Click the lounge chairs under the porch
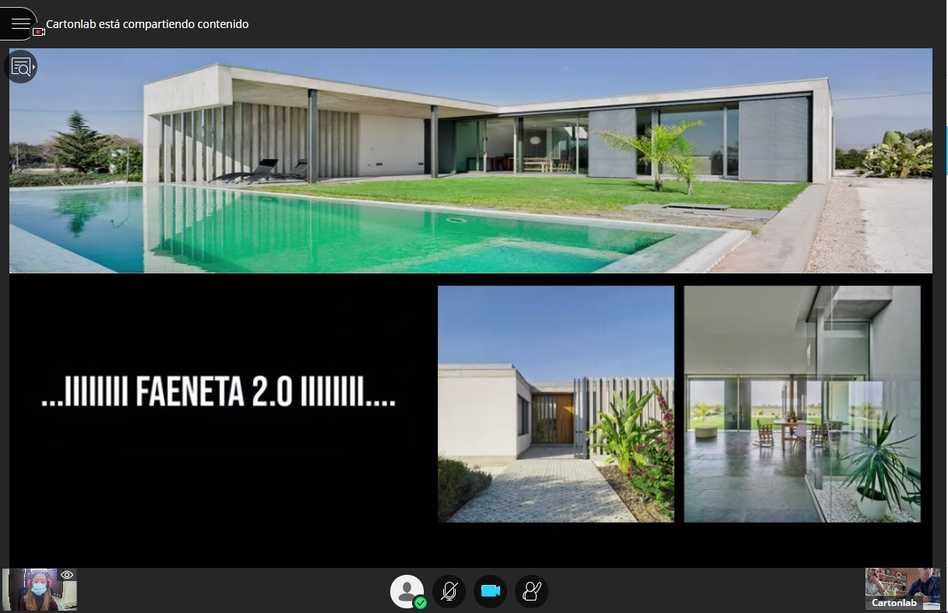Image resolution: width=948 pixels, height=613 pixels. click(262, 170)
